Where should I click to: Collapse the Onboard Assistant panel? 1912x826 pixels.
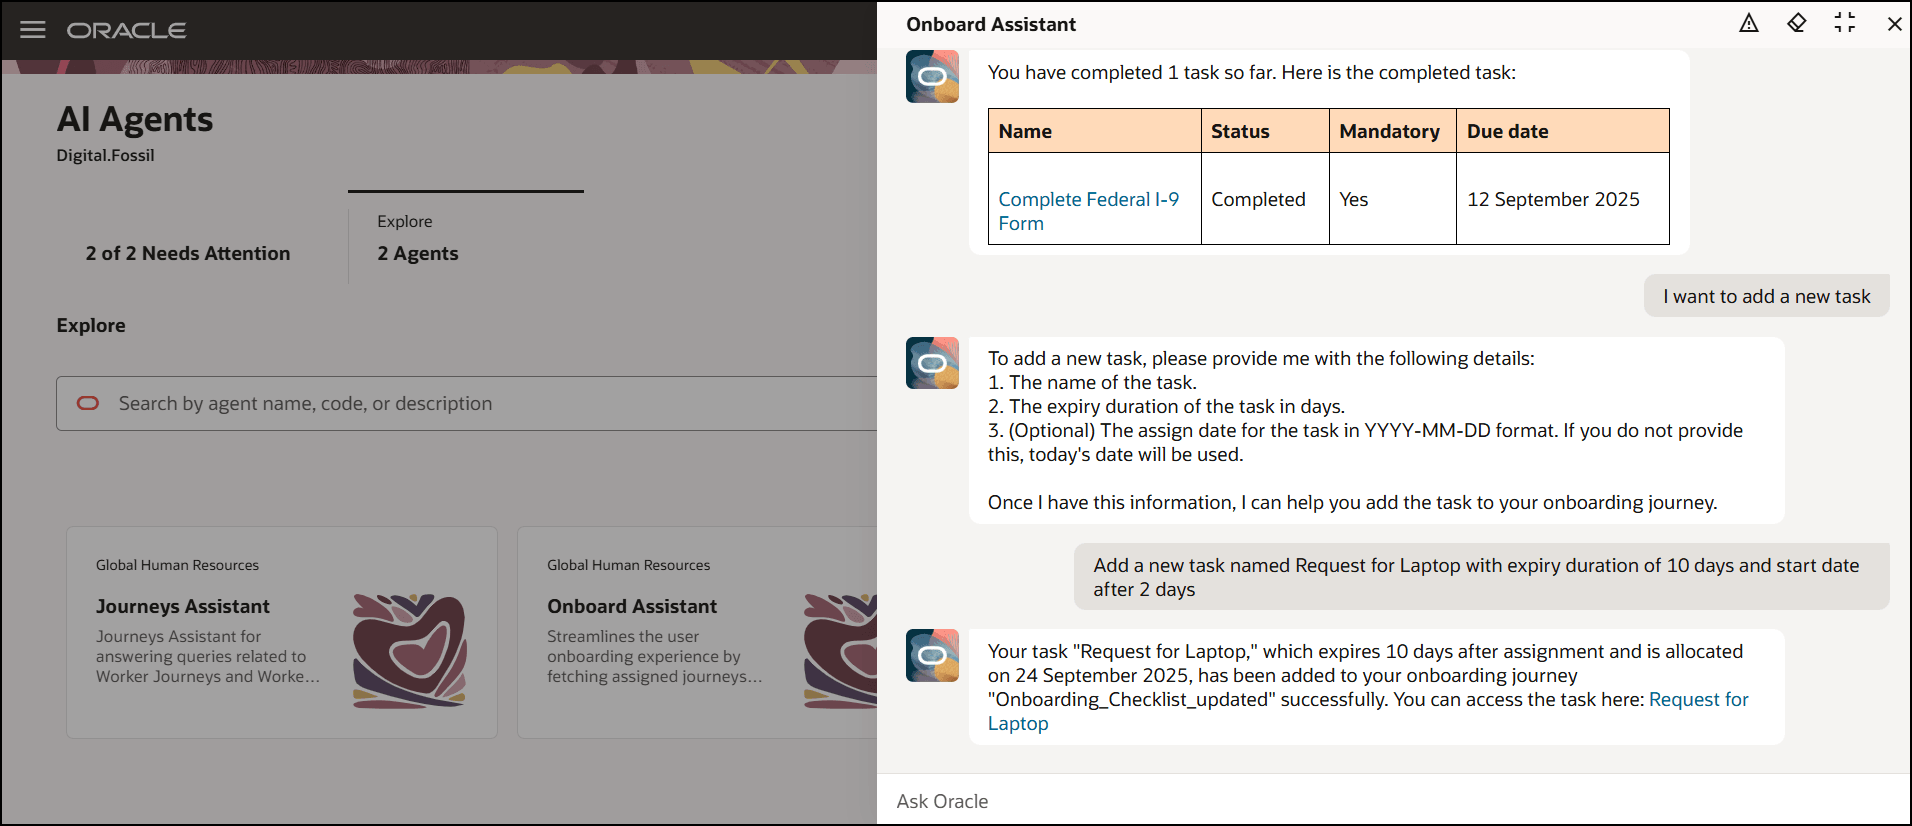pos(1845,23)
